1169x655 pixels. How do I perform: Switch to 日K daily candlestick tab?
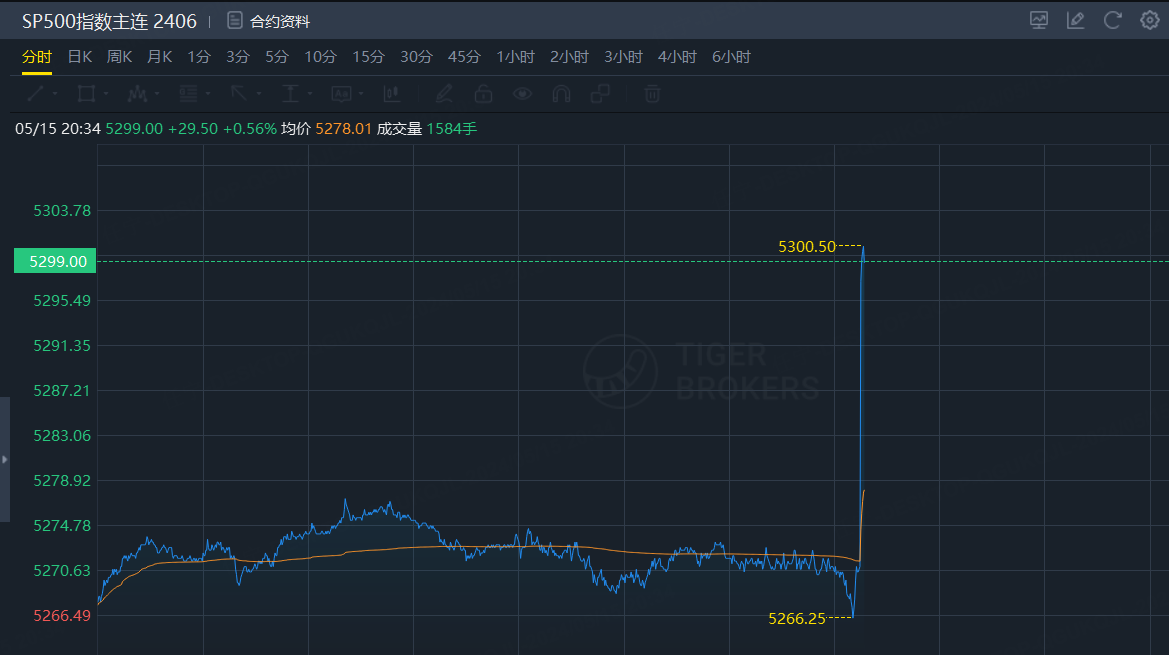pyautogui.click(x=80, y=57)
